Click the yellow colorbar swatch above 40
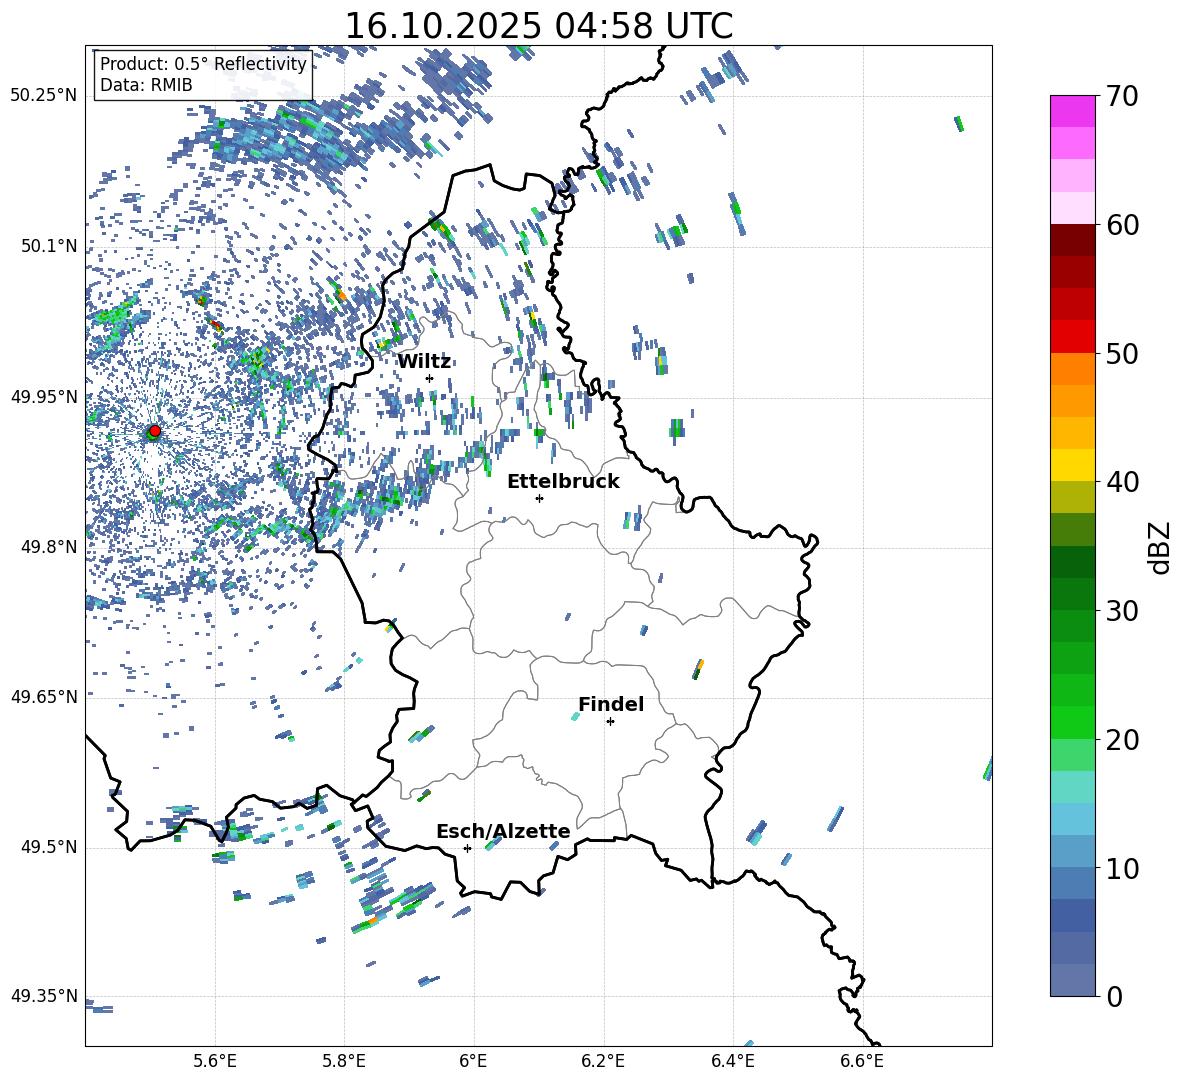 [x=1073, y=465]
